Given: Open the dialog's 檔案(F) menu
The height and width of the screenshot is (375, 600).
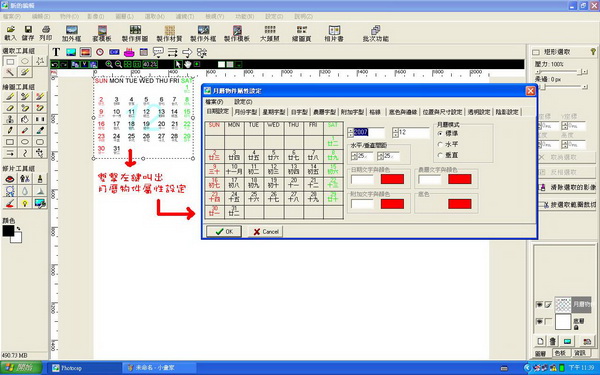Looking at the screenshot, I should pos(214,102).
